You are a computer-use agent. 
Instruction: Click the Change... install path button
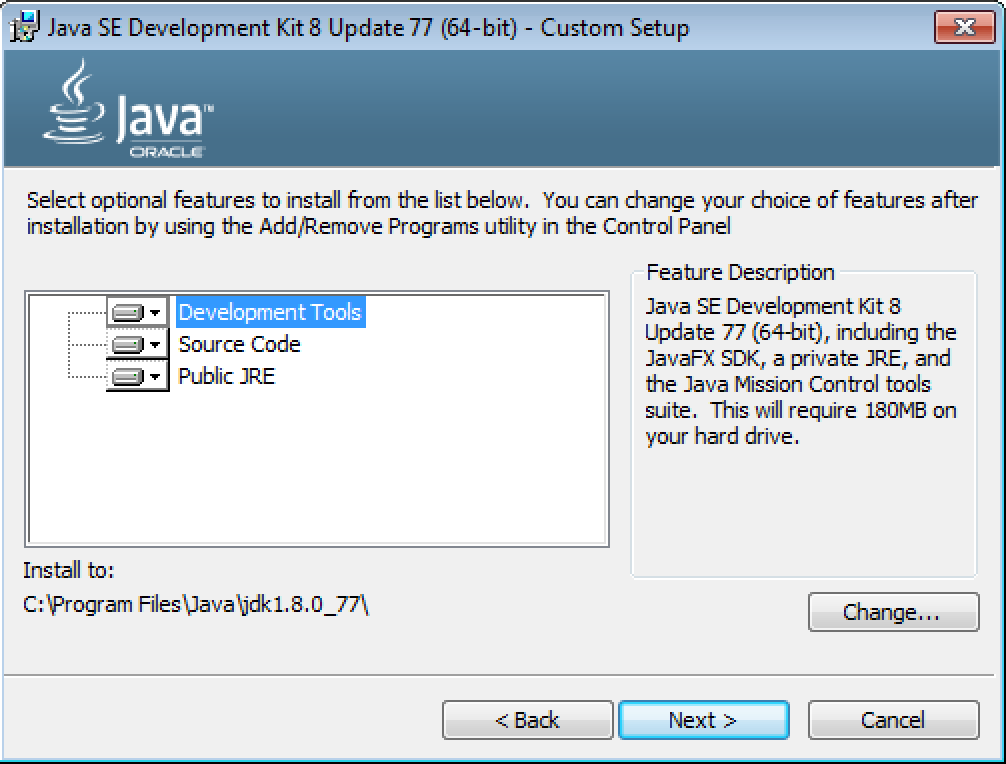[x=893, y=612]
